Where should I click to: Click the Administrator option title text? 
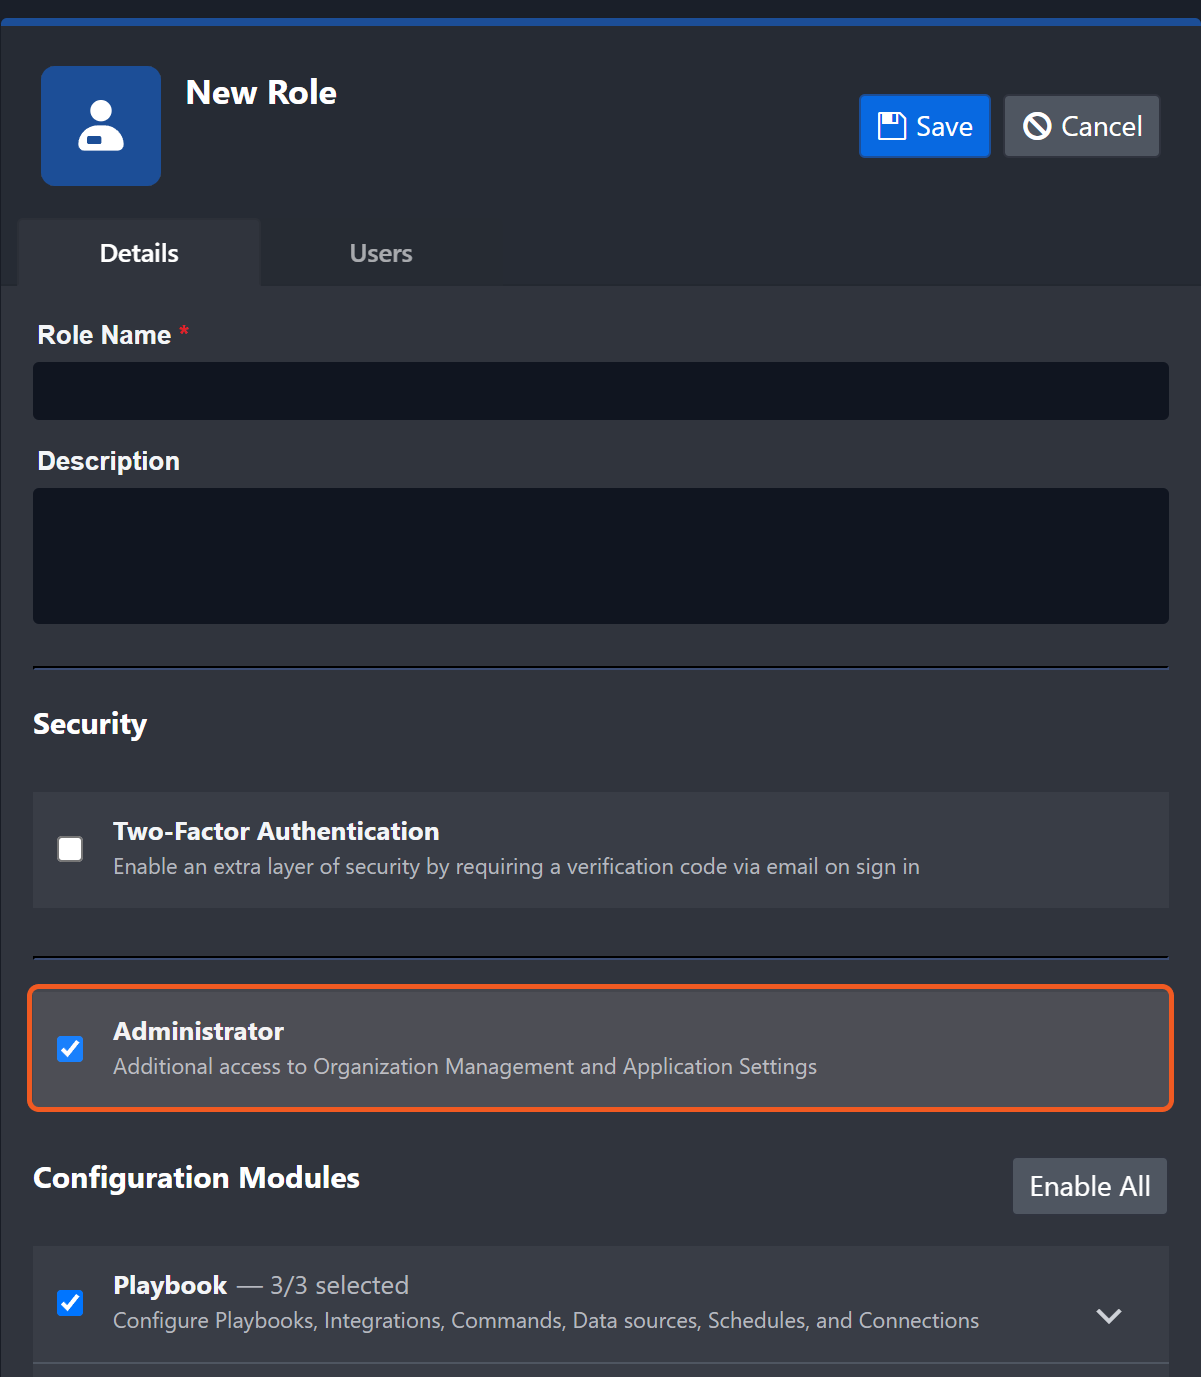pos(198,1031)
